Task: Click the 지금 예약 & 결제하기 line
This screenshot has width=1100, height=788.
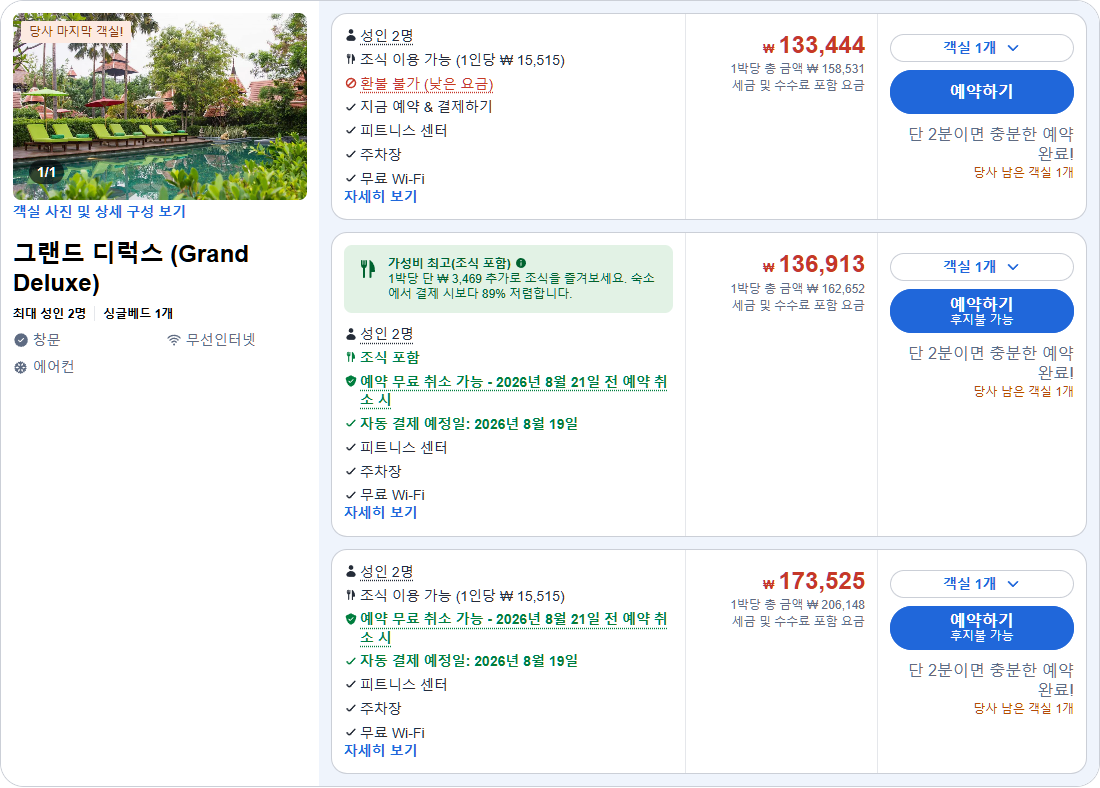Action: pos(426,107)
